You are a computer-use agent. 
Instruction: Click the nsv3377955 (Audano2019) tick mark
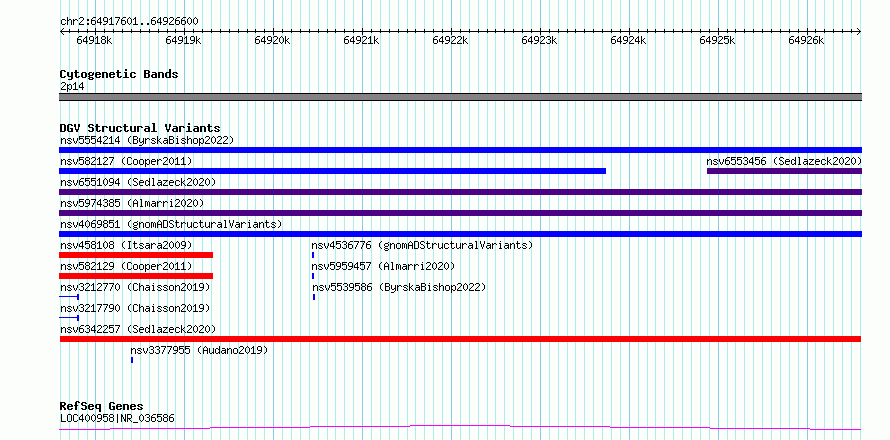click(x=132, y=360)
